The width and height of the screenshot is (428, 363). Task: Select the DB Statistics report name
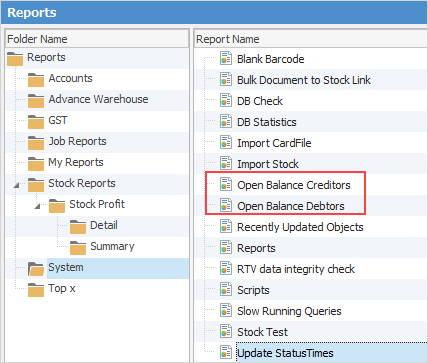pyautogui.click(x=267, y=122)
